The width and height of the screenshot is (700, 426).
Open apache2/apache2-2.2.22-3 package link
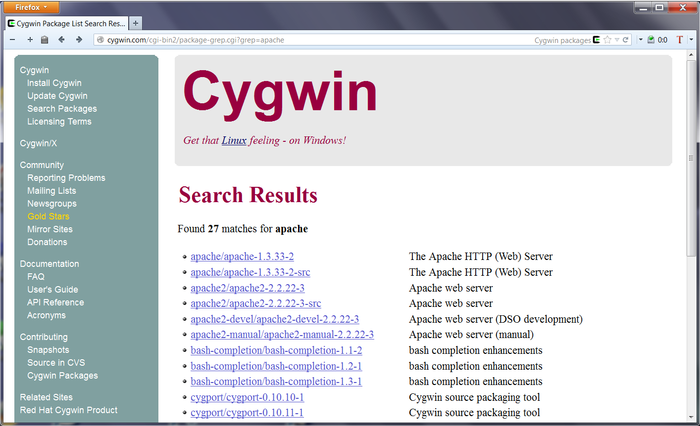(x=247, y=288)
